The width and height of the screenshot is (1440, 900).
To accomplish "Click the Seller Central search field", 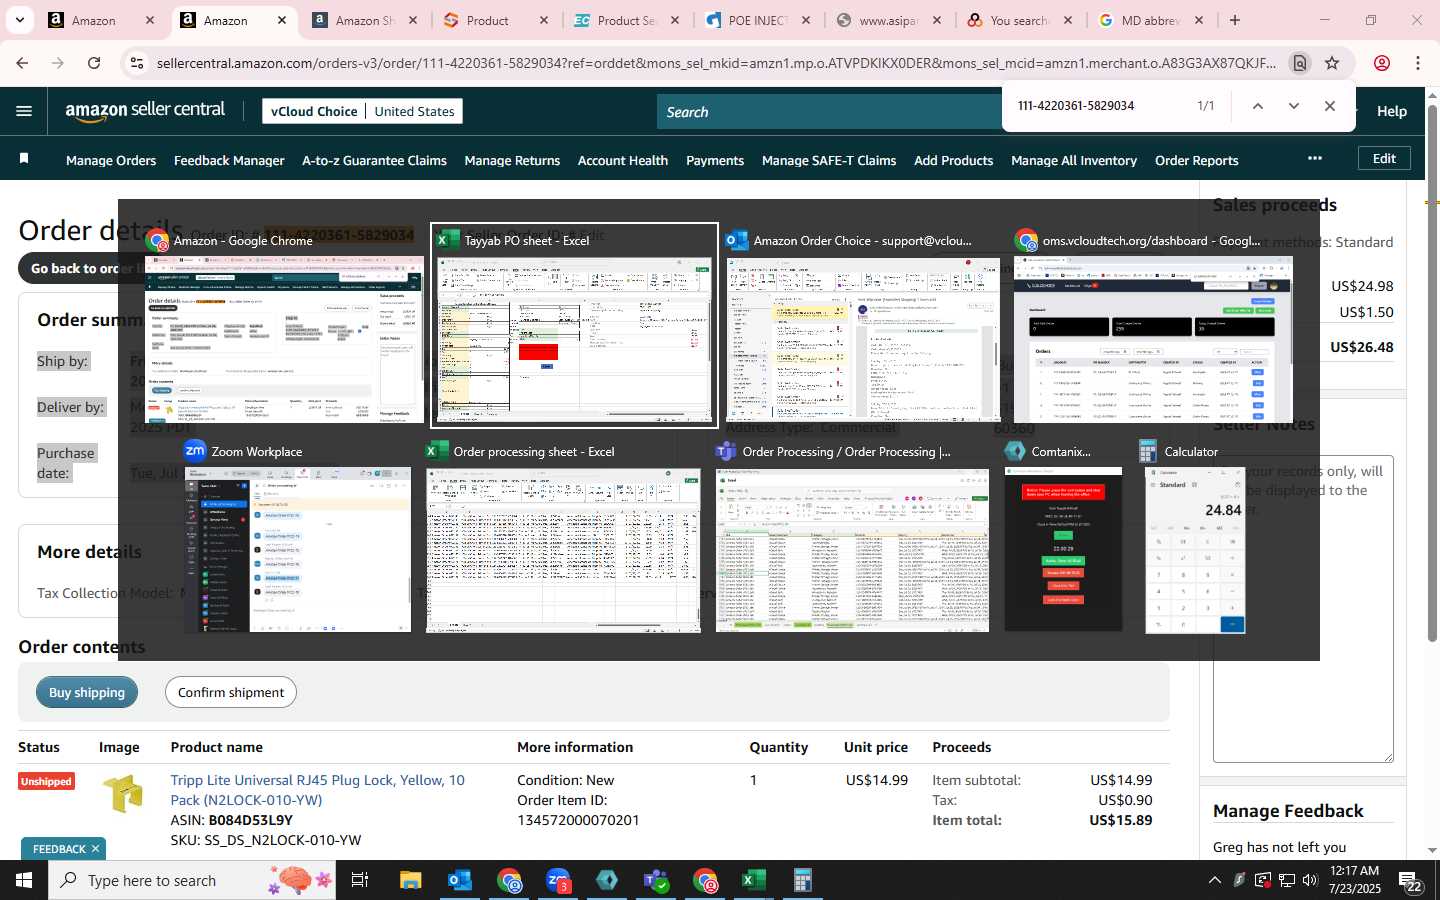I will point(830,112).
